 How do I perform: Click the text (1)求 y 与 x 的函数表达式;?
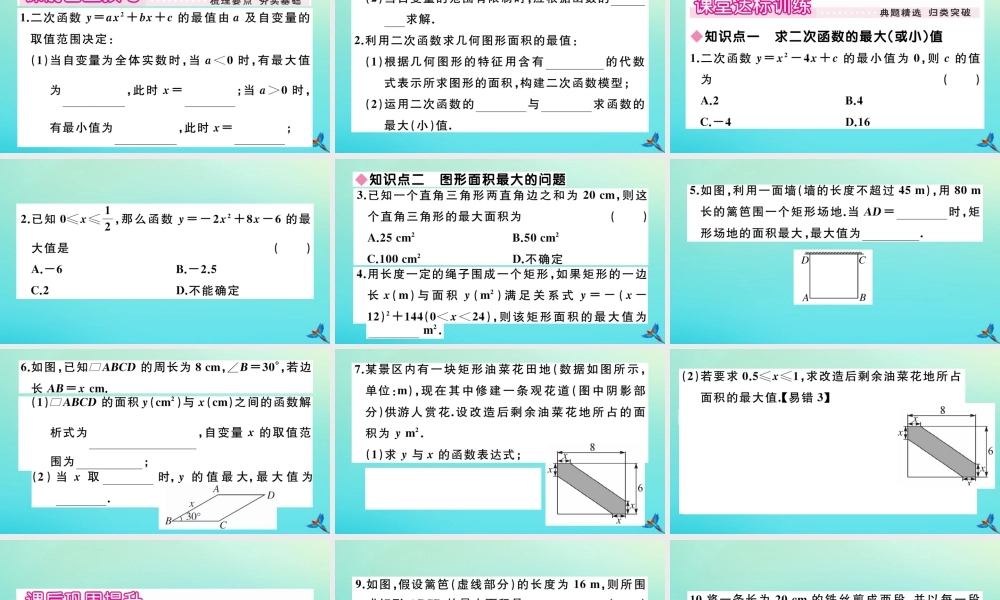tap(443, 455)
